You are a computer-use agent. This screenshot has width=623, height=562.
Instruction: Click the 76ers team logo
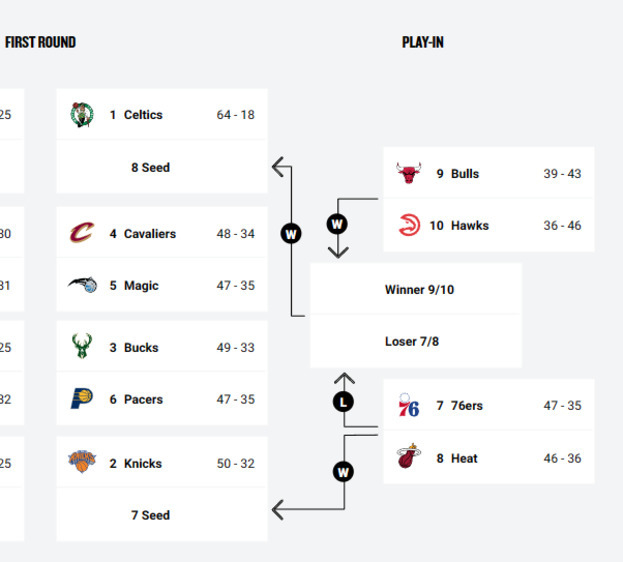pos(408,406)
